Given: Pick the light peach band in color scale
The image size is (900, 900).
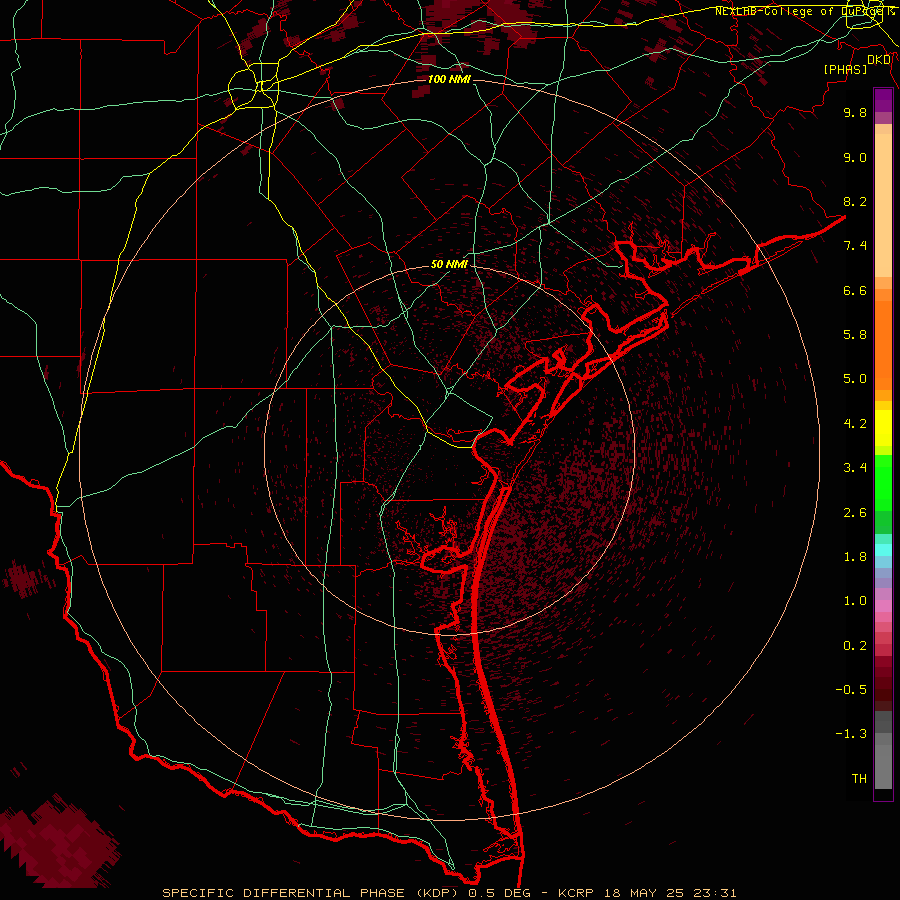Looking at the screenshot, I should tap(883, 205).
